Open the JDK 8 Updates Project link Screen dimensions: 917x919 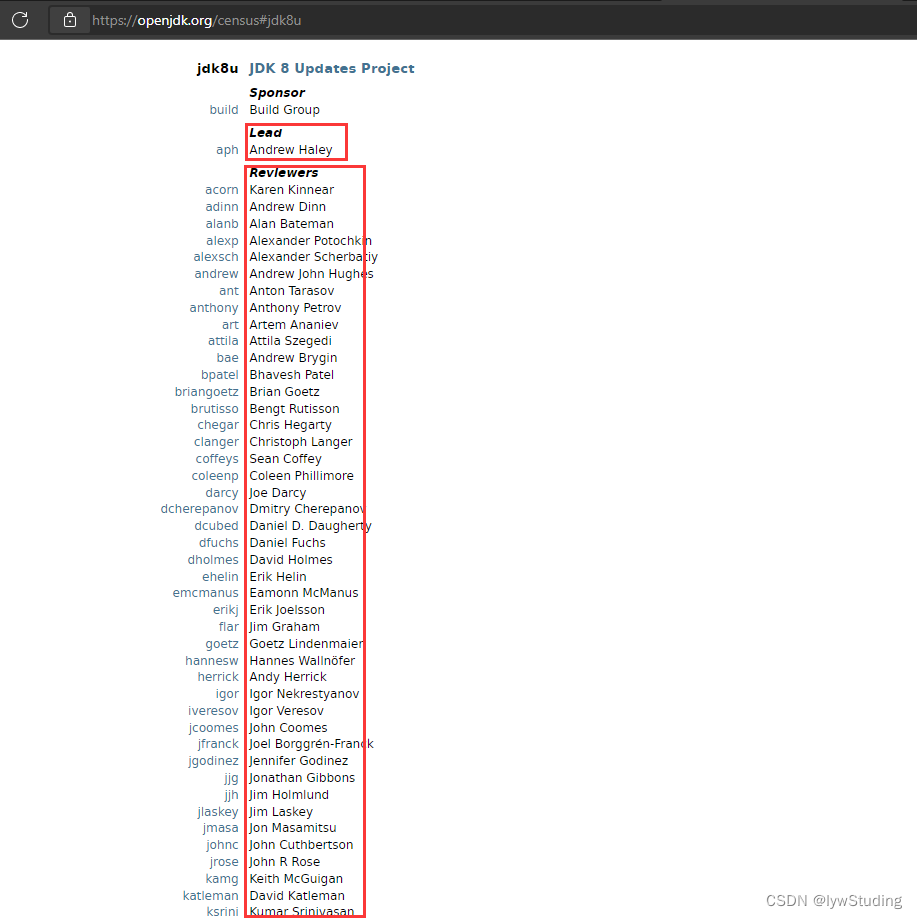[x=332, y=69]
